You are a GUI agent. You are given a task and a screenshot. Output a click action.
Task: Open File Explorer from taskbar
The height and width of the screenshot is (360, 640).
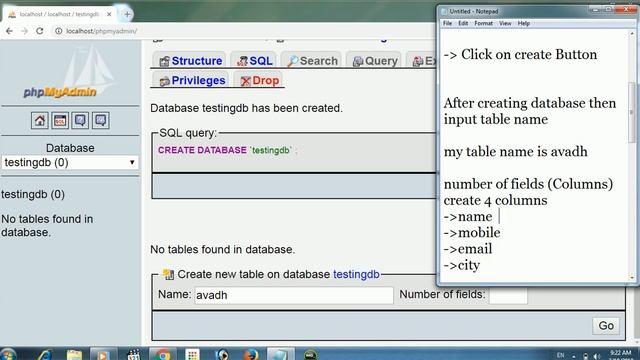tap(74, 354)
